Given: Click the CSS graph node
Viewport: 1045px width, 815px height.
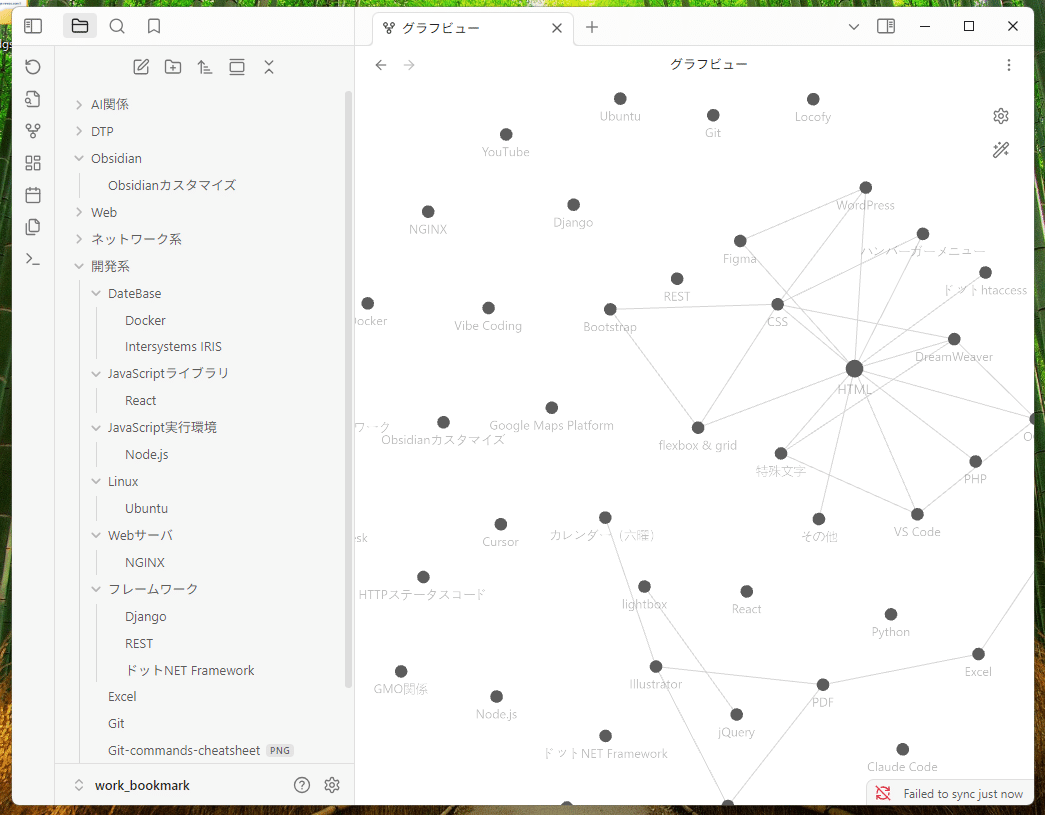Looking at the screenshot, I should (x=778, y=304).
